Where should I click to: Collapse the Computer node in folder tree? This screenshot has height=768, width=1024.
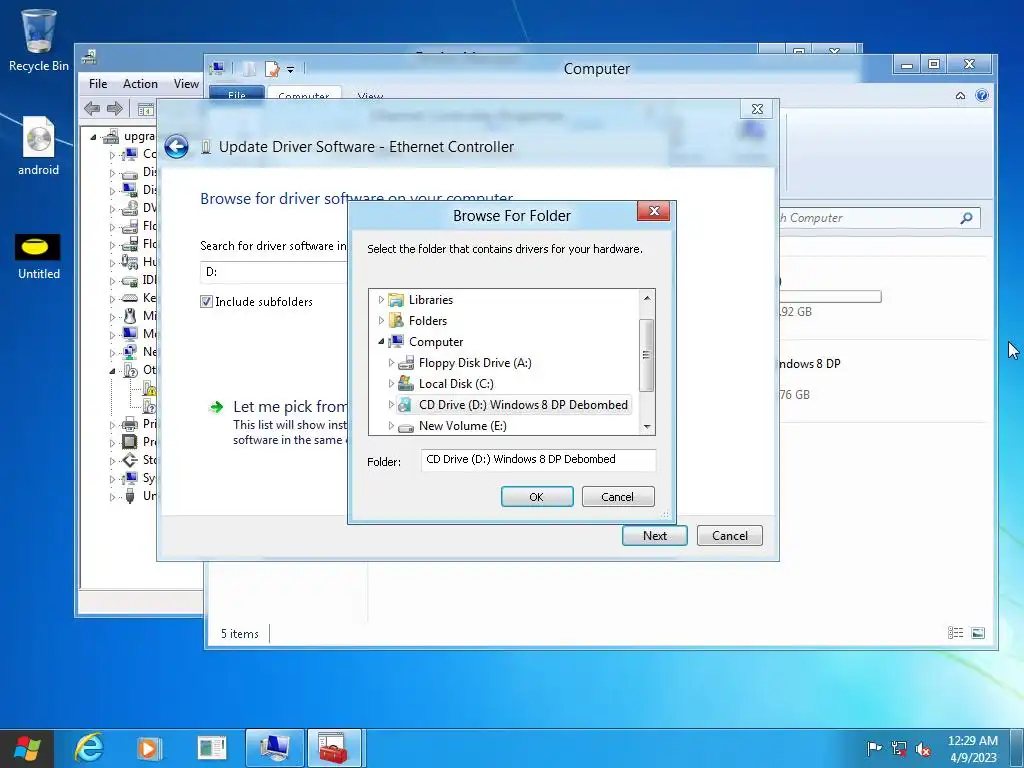click(381, 342)
